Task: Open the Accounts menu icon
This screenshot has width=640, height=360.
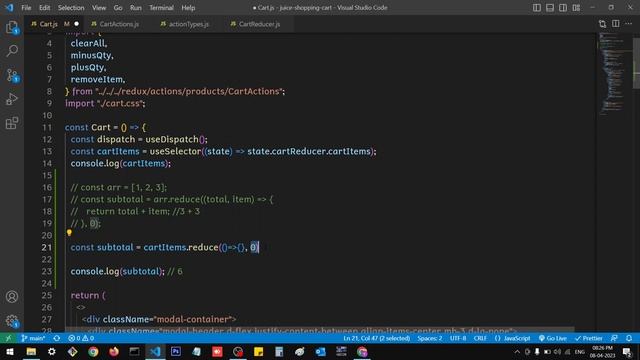Action: 12,297
